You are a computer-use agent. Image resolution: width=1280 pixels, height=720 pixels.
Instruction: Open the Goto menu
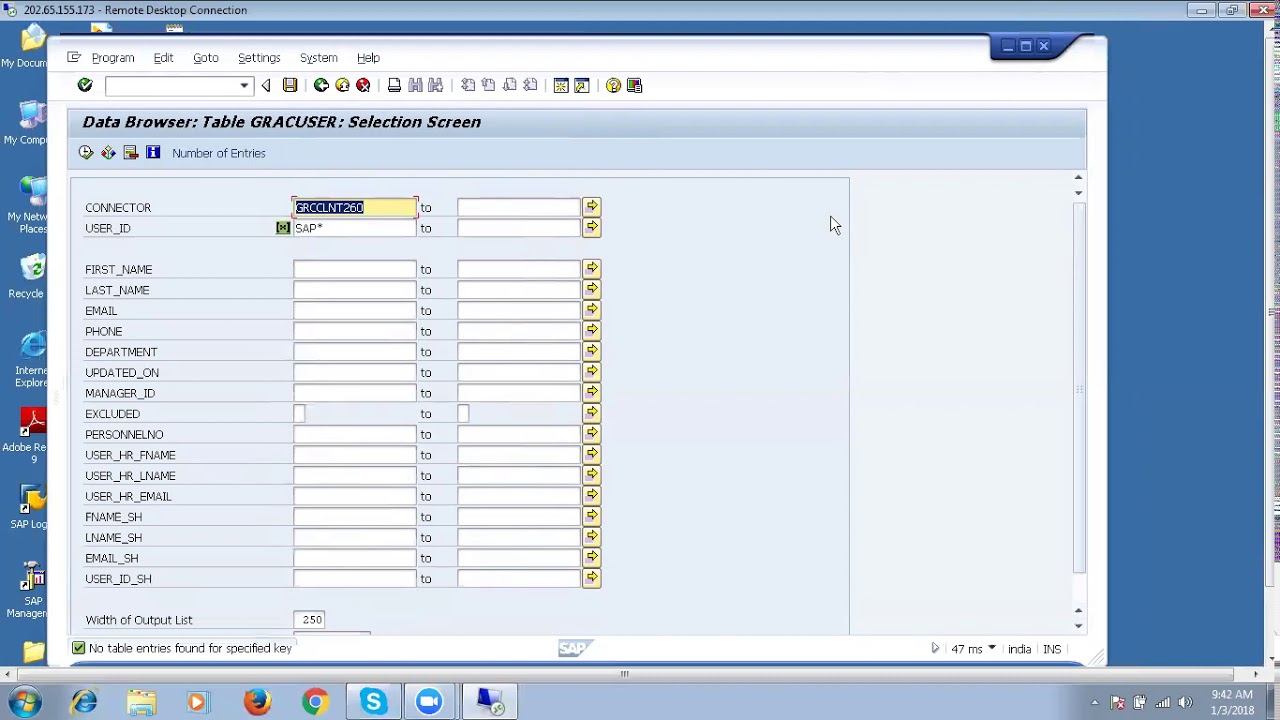[x=205, y=58]
